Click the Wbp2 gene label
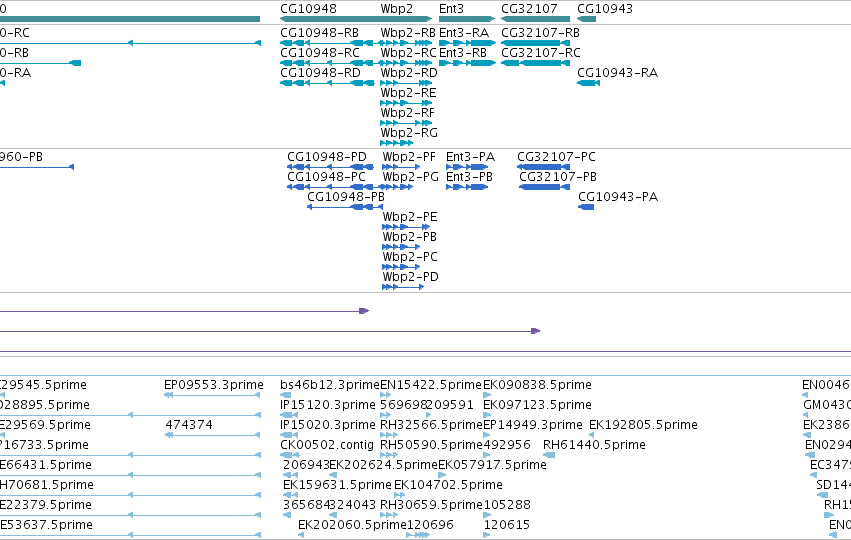 pos(397,9)
